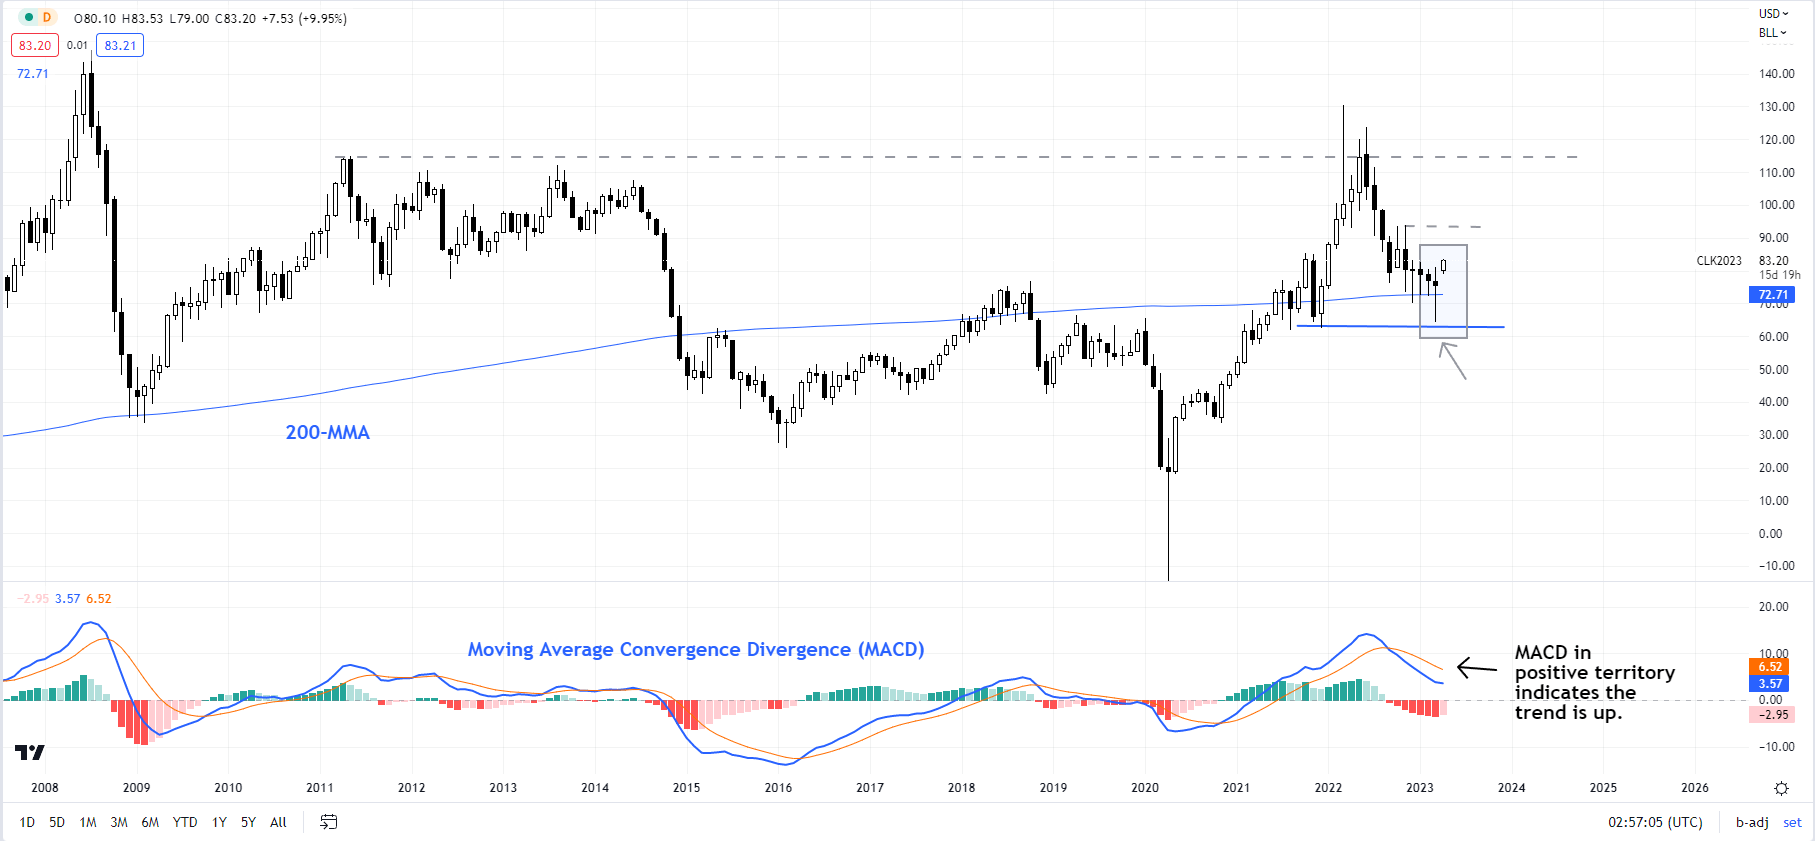Image resolution: width=1815 pixels, height=841 pixels.
Task: Select the 1Y time range
Action: (x=219, y=822)
